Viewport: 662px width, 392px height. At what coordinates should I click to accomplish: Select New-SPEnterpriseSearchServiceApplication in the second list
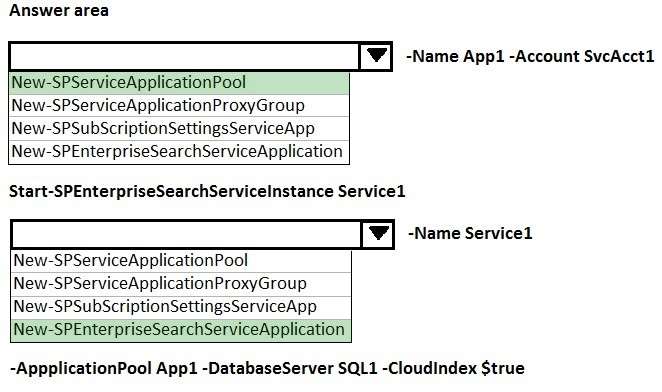coord(181,330)
